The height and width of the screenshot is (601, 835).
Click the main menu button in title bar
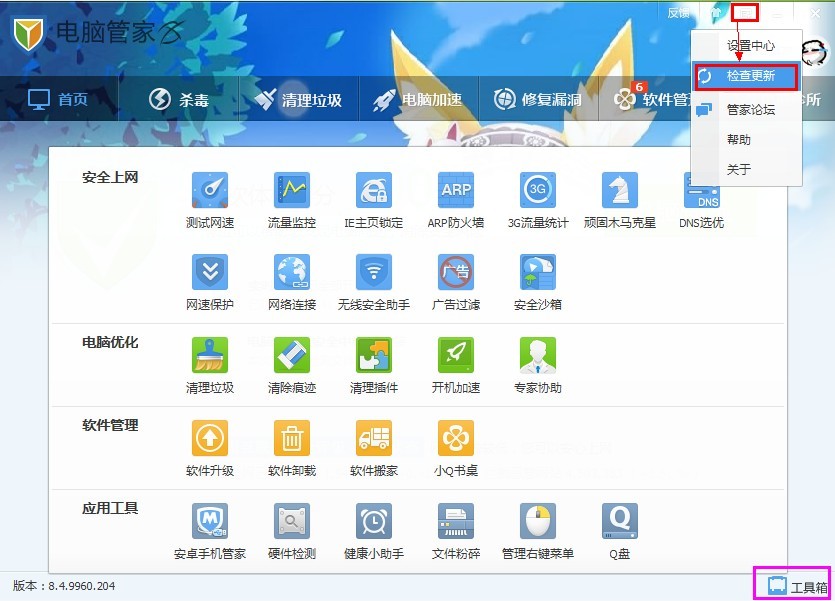point(744,13)
